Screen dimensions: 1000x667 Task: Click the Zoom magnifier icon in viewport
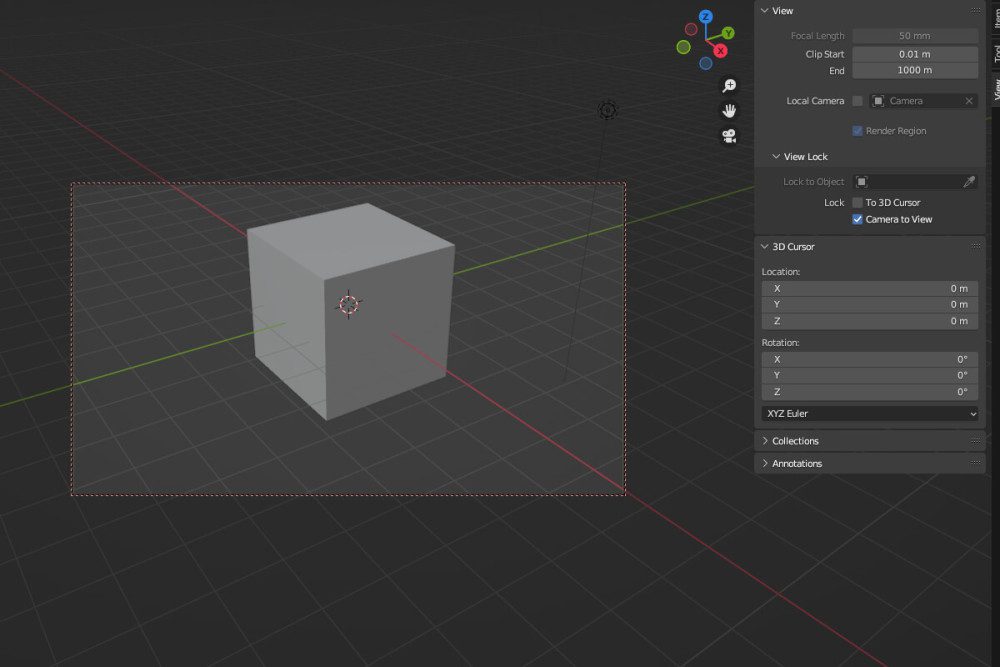[x=729, y=85]
